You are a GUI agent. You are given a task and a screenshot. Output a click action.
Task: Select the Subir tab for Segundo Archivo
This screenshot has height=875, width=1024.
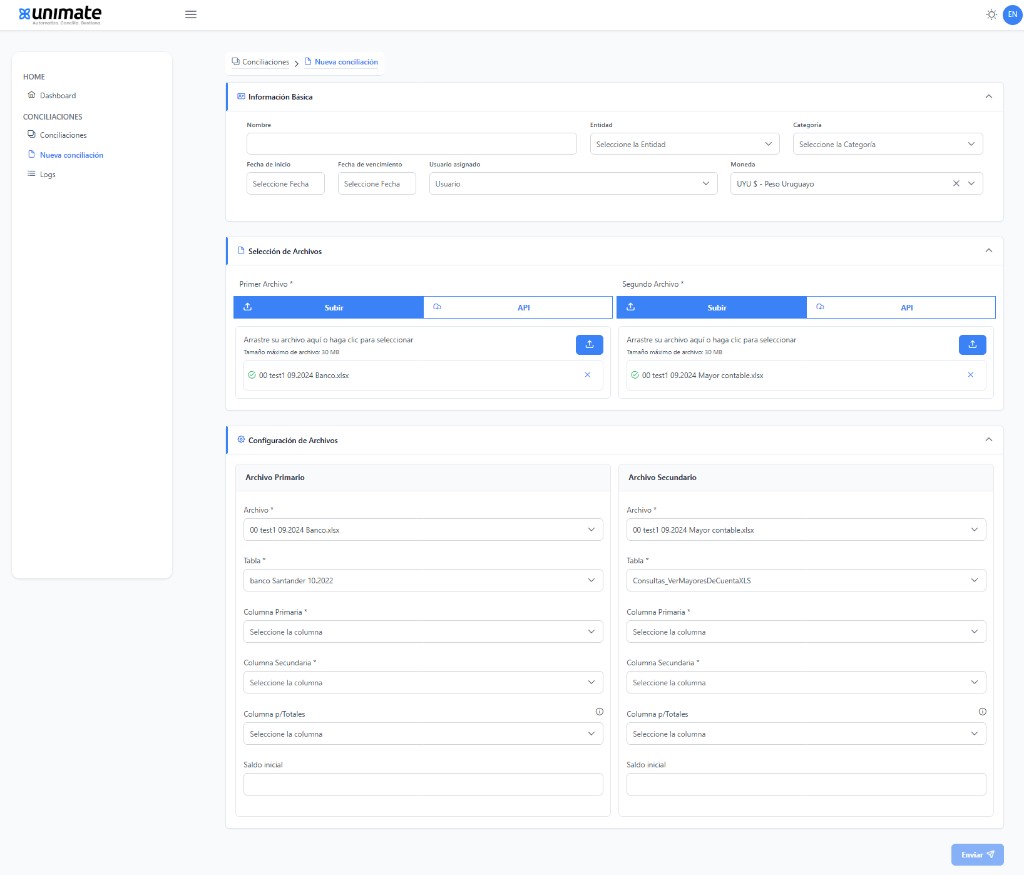712,308
